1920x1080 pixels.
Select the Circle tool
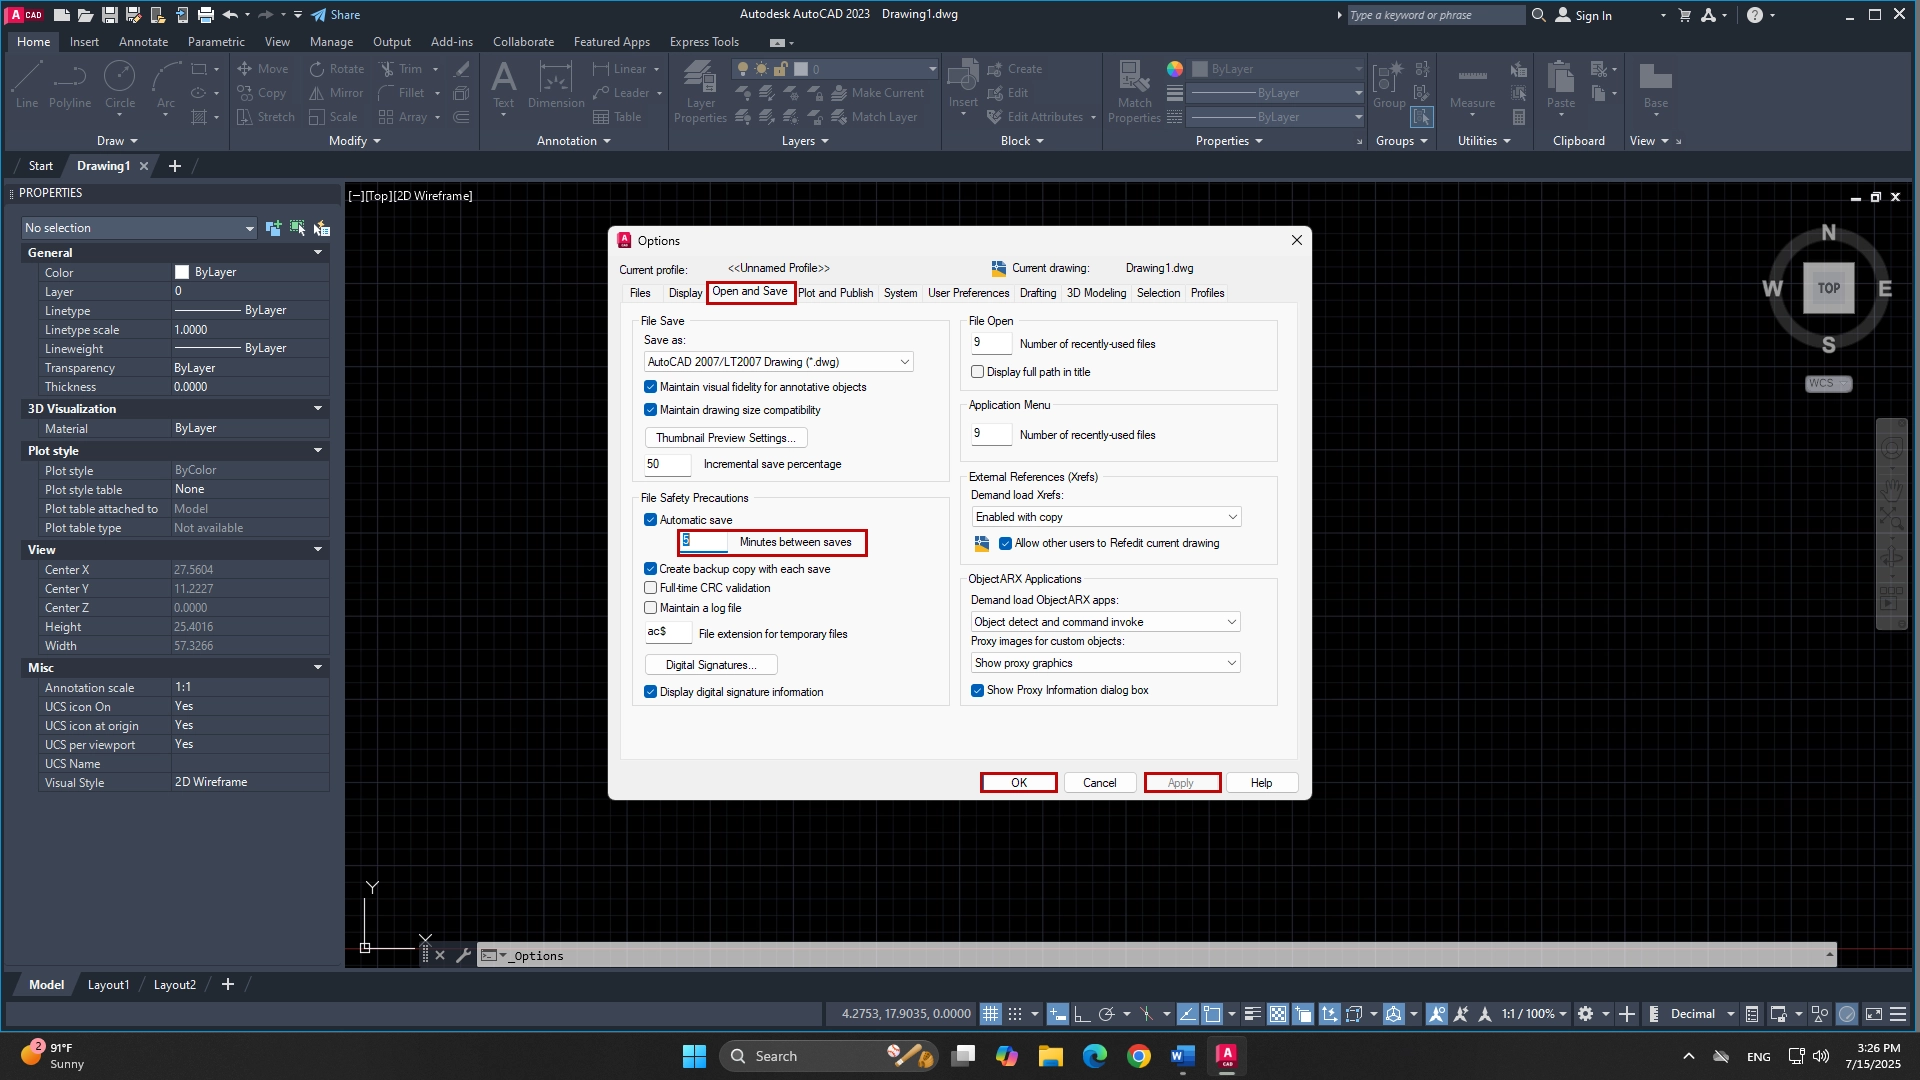coord(120,84)
